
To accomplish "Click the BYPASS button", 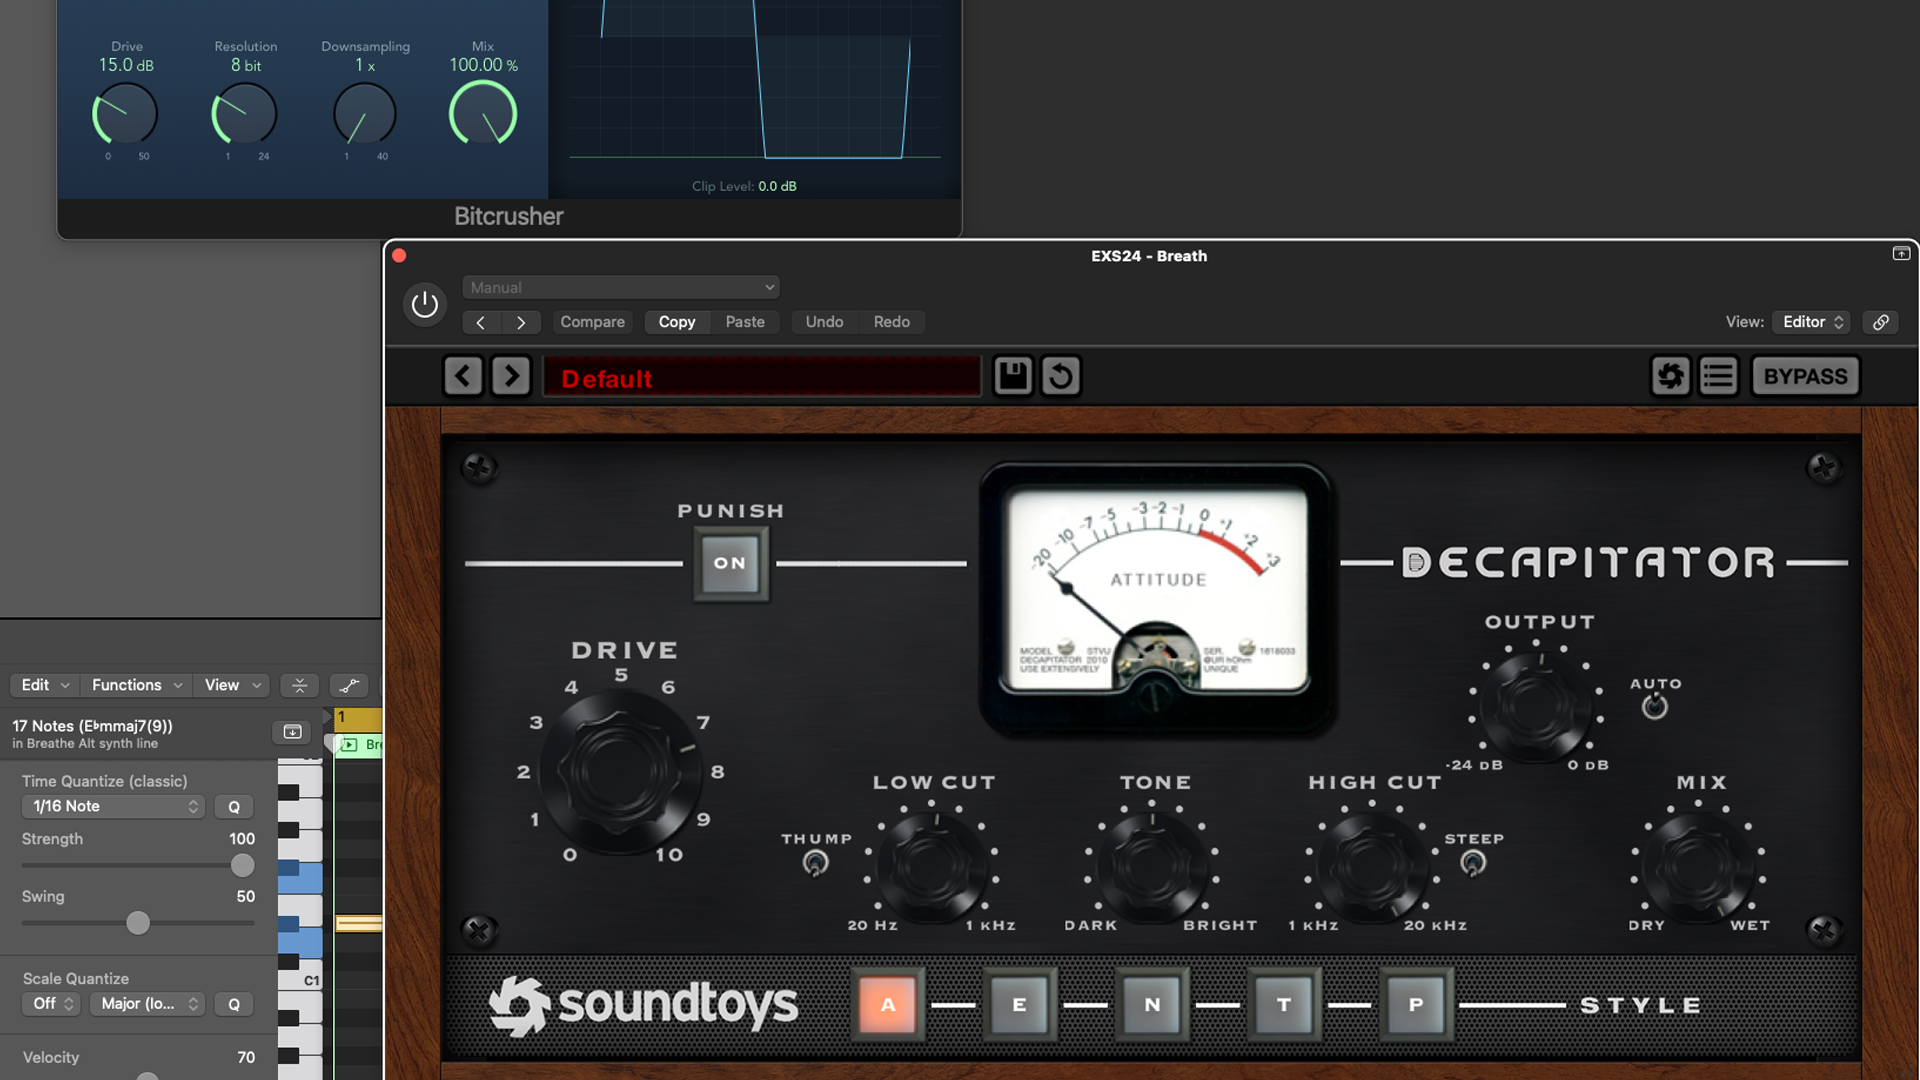I will [1805, 376].
